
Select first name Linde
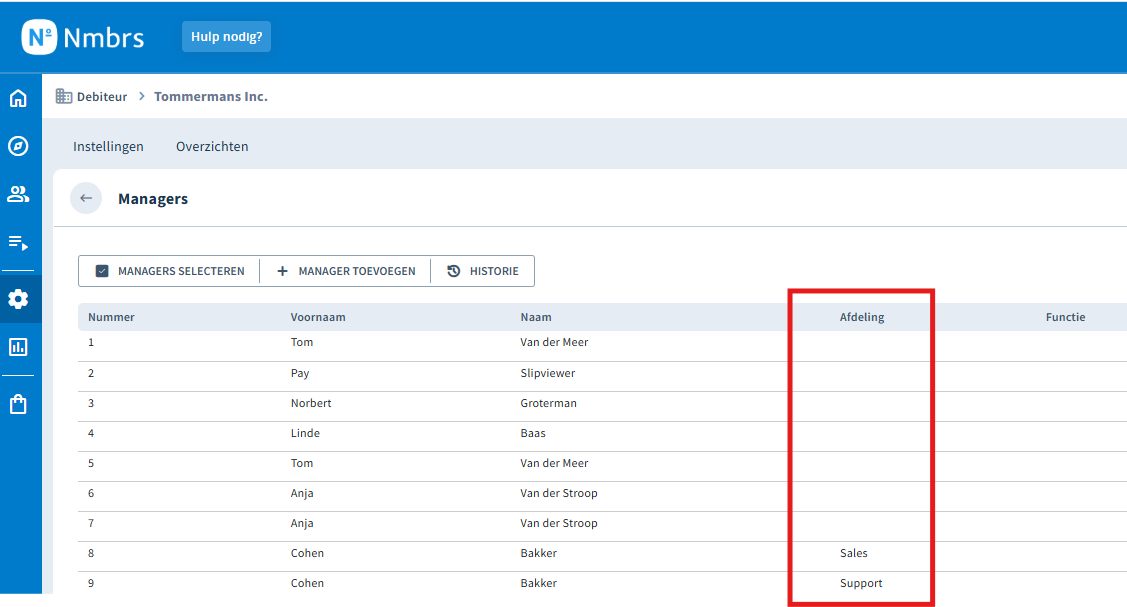click(x=305, y=433)
